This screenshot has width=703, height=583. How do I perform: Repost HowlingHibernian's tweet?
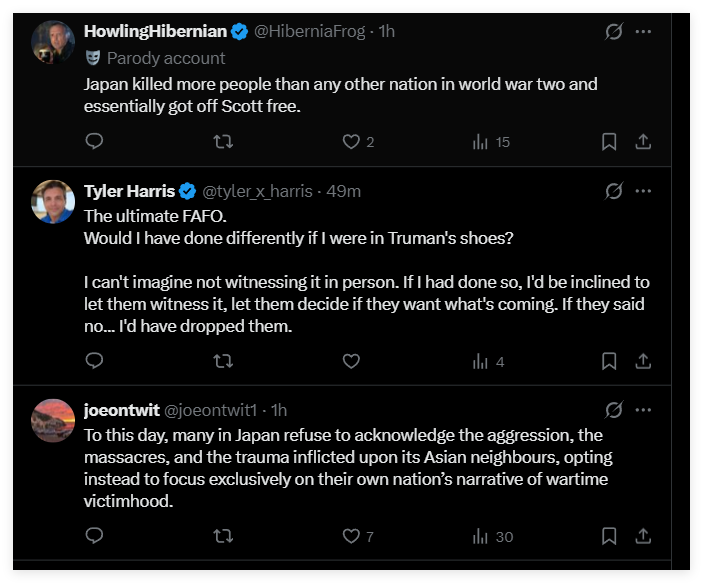(x=224, y=142)
